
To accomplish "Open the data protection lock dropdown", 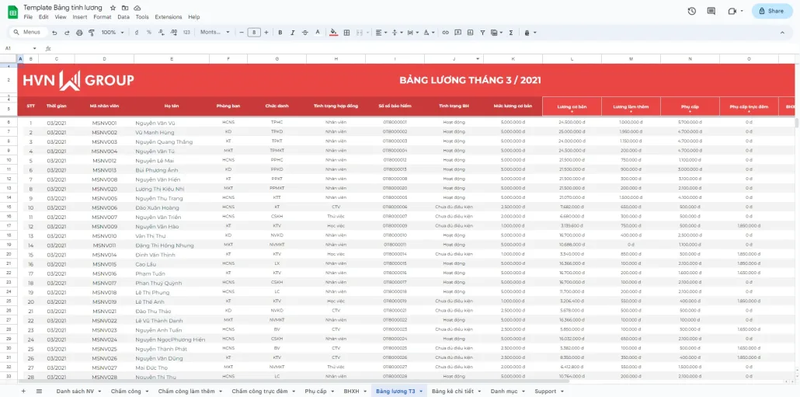I will tap(530, 33).
